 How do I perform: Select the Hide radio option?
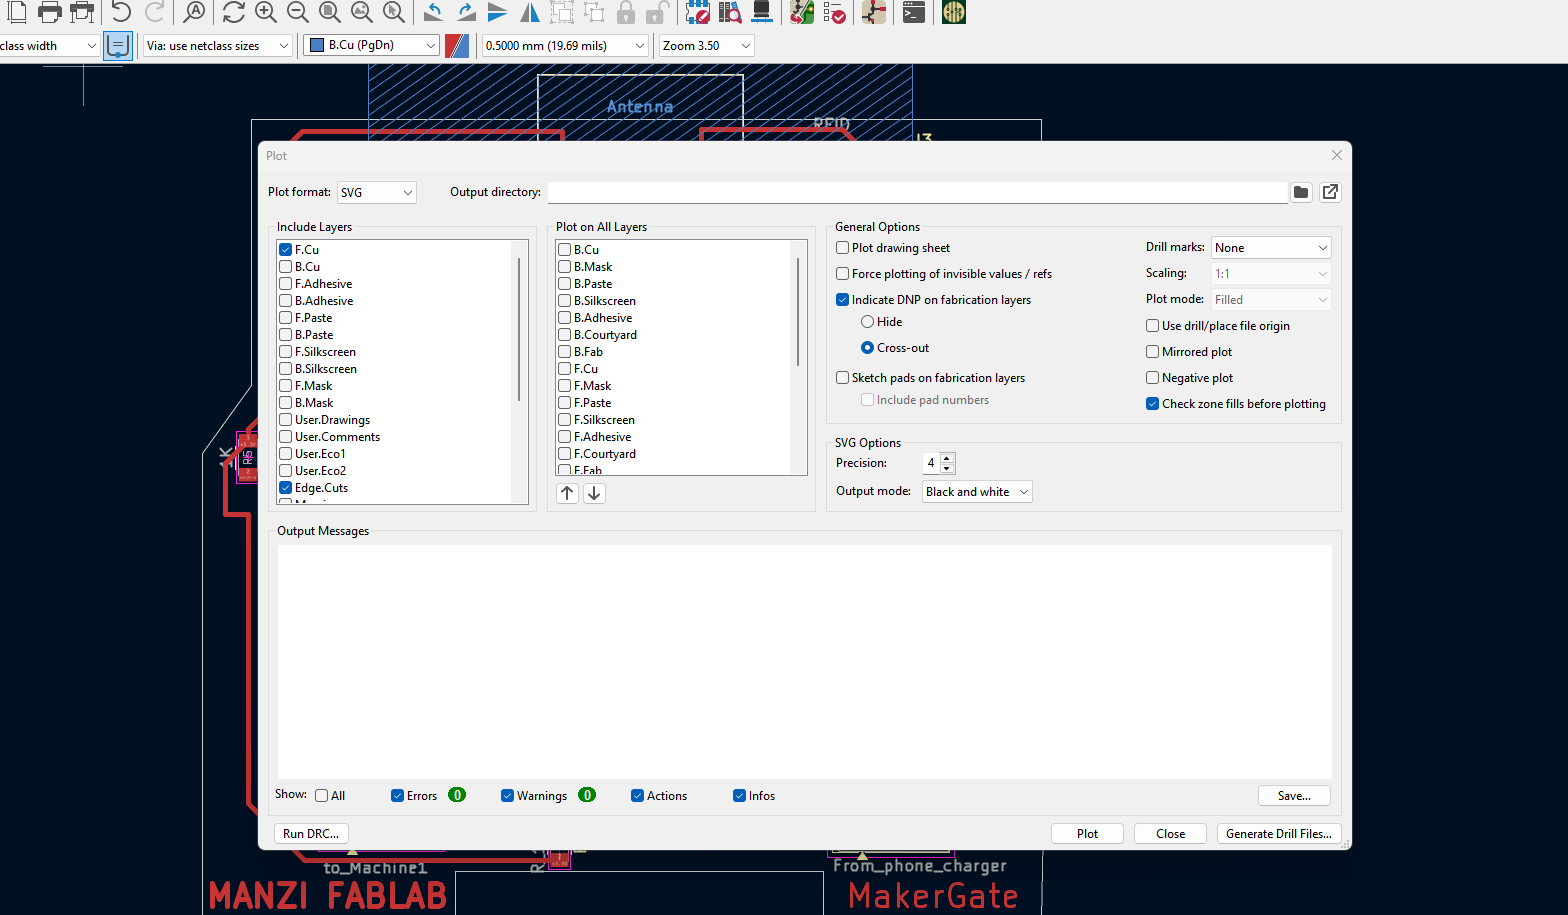click(x=868, y=322)
